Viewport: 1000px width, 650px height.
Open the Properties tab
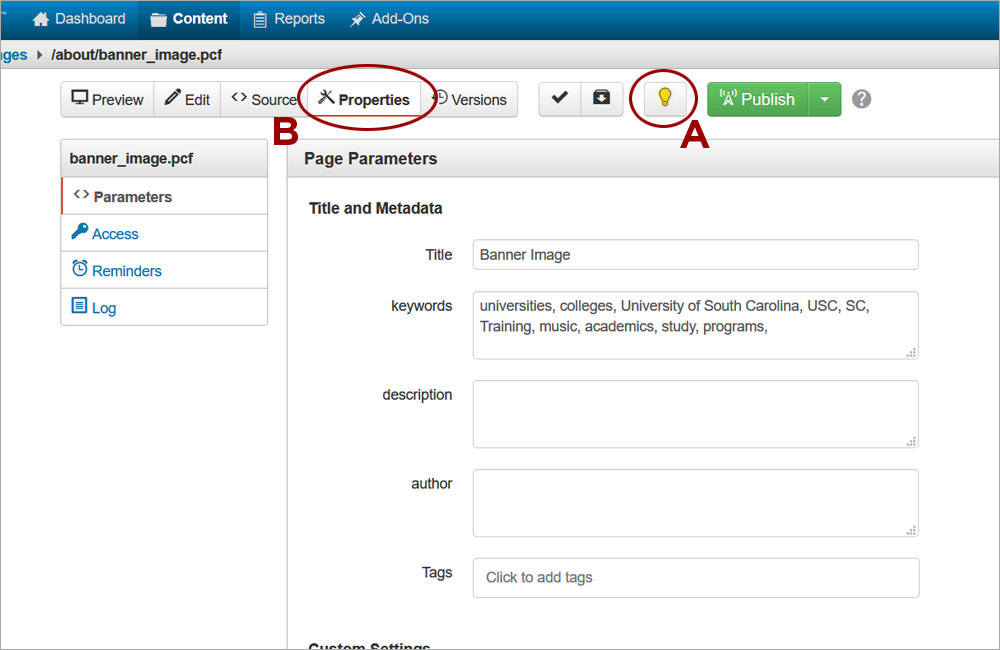[x=364, y=100]
